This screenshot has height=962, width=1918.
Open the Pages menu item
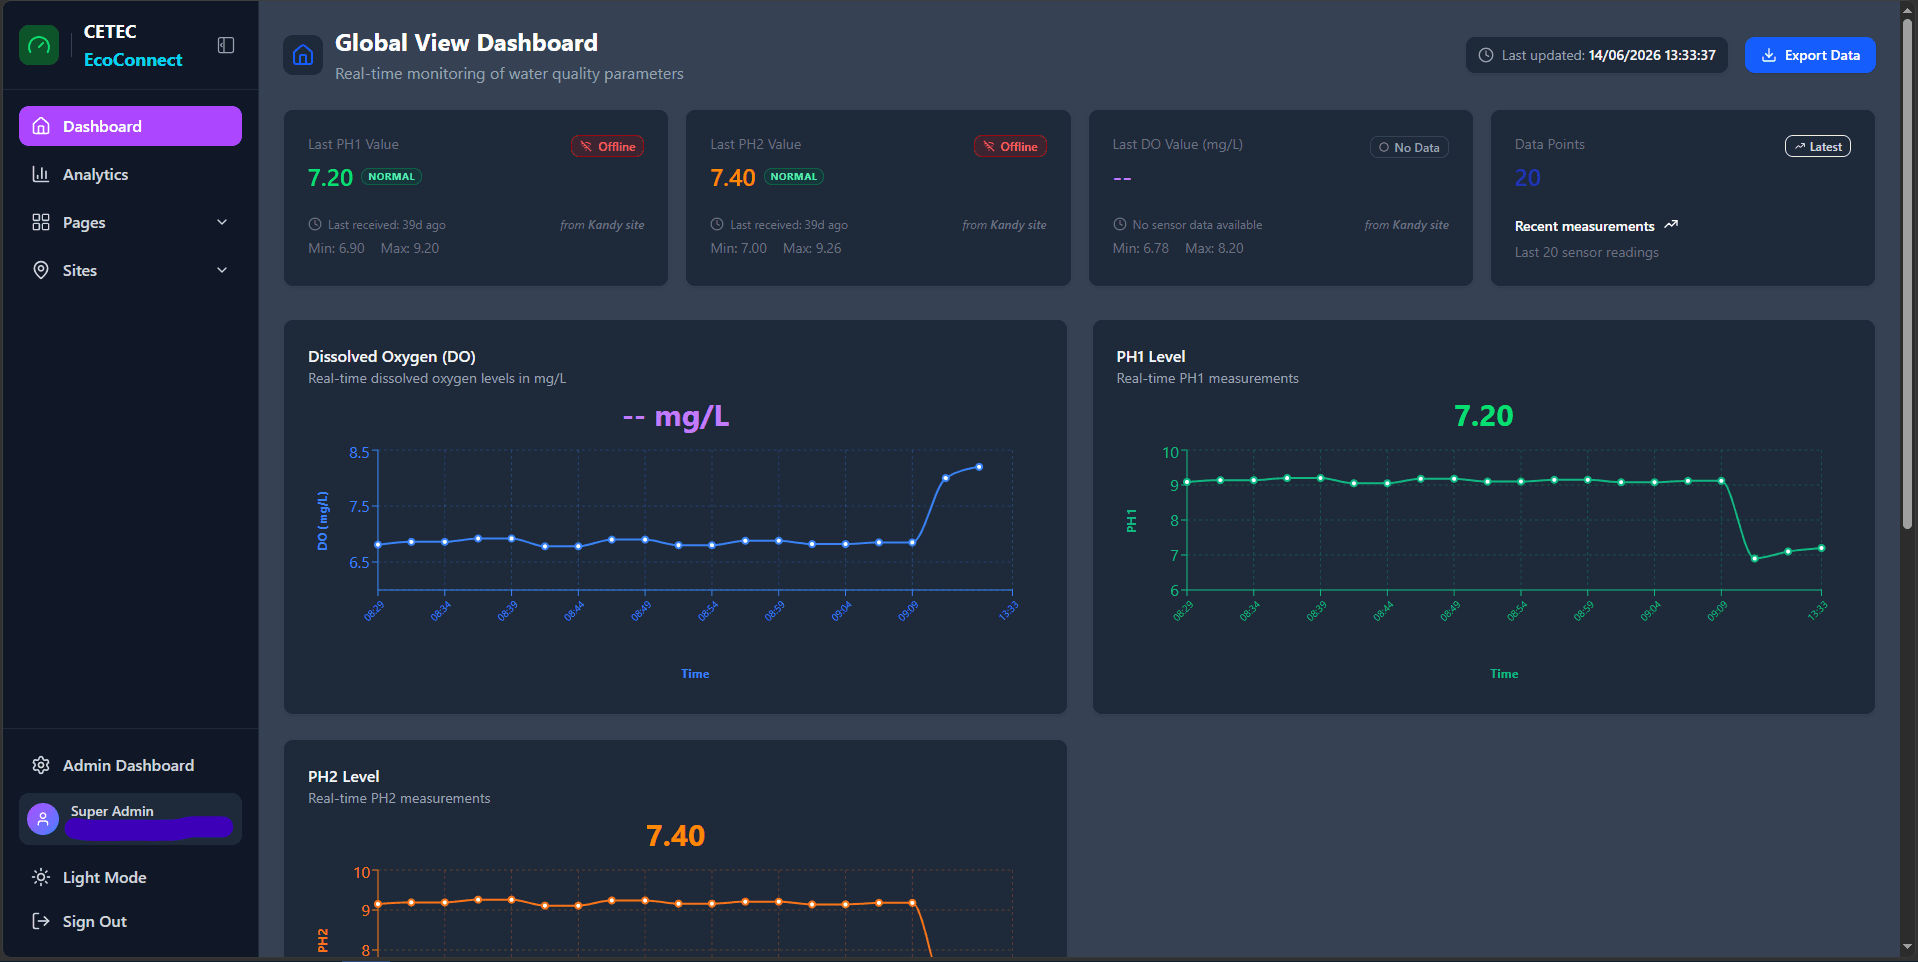tap(130, 222)
